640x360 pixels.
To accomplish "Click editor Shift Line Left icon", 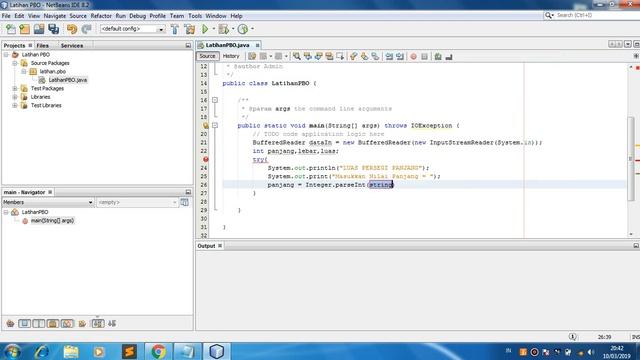I will (x=389, y=56).
